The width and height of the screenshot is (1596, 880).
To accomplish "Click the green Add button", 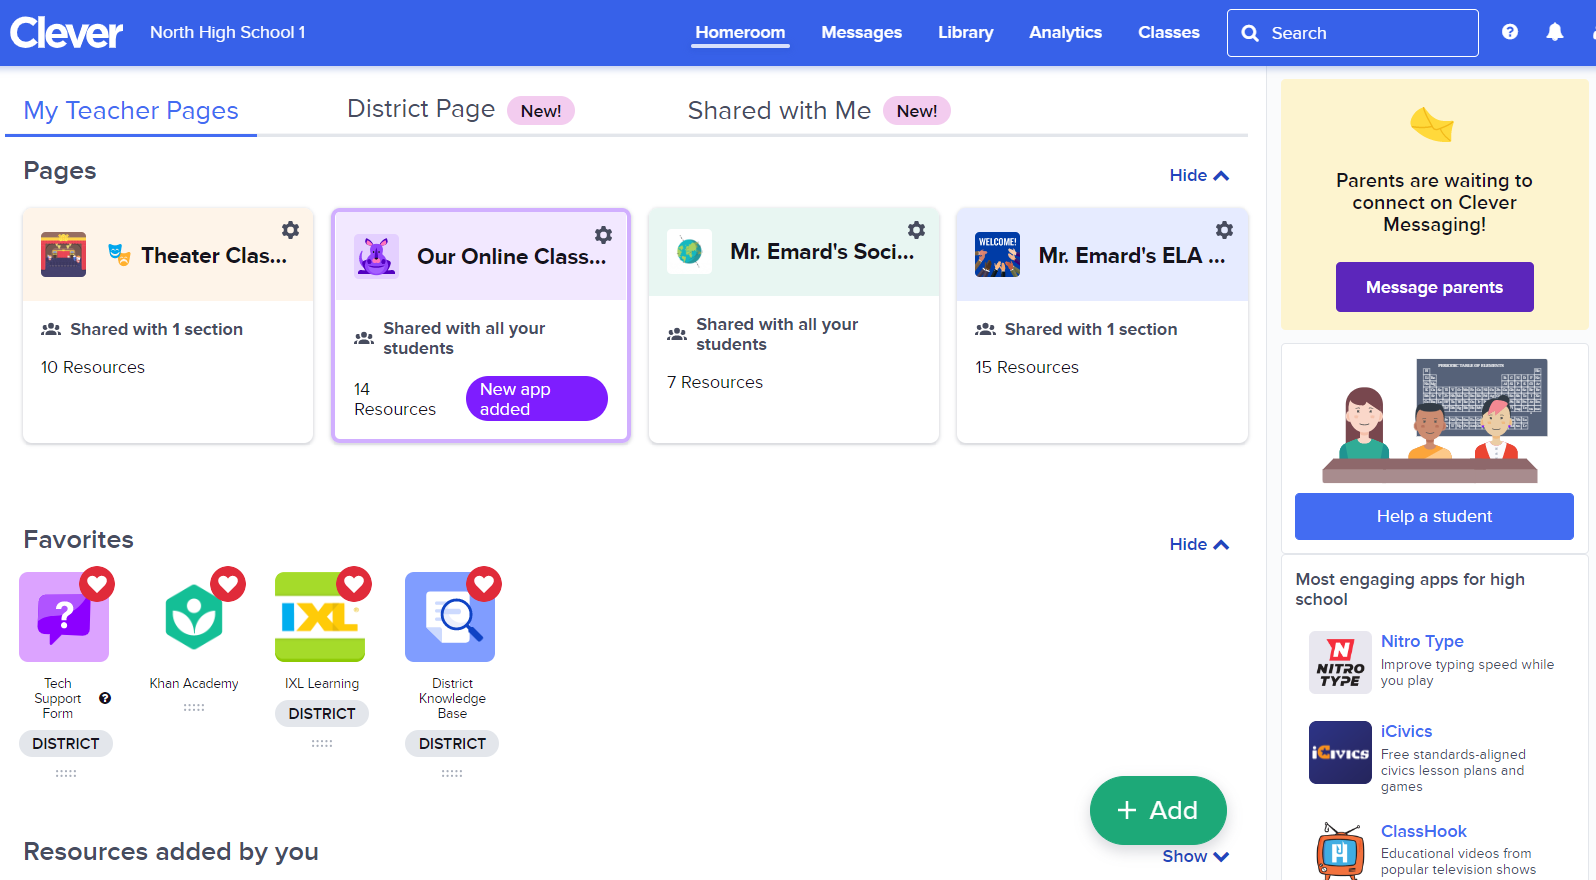I will pos(1157,811).
